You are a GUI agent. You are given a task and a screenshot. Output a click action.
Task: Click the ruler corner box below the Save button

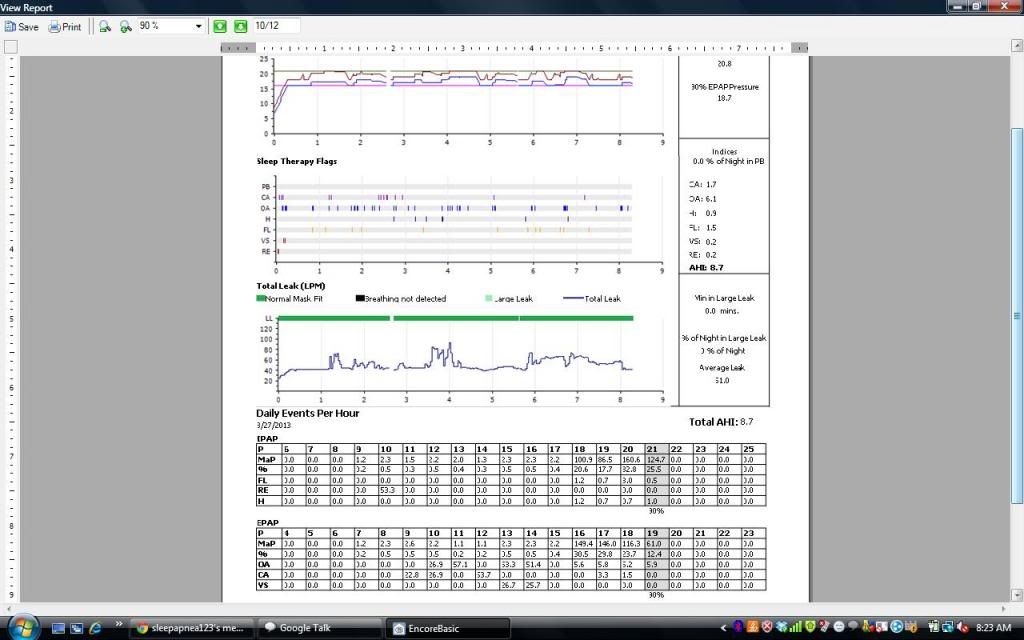10,47
